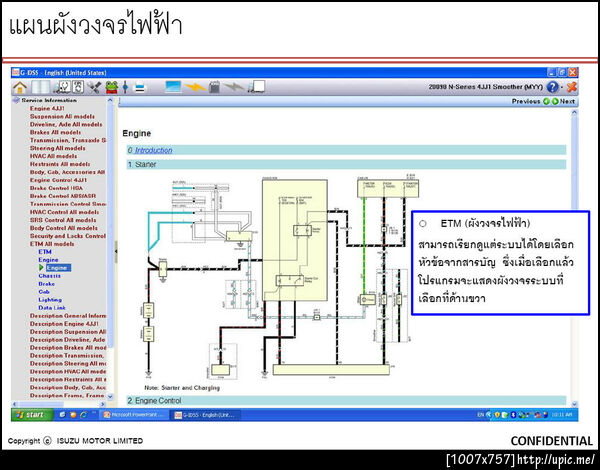Click the sidebar splitter collapse handle
The image size is (600, 470).
pyautogui.click(x=116, y=251)
